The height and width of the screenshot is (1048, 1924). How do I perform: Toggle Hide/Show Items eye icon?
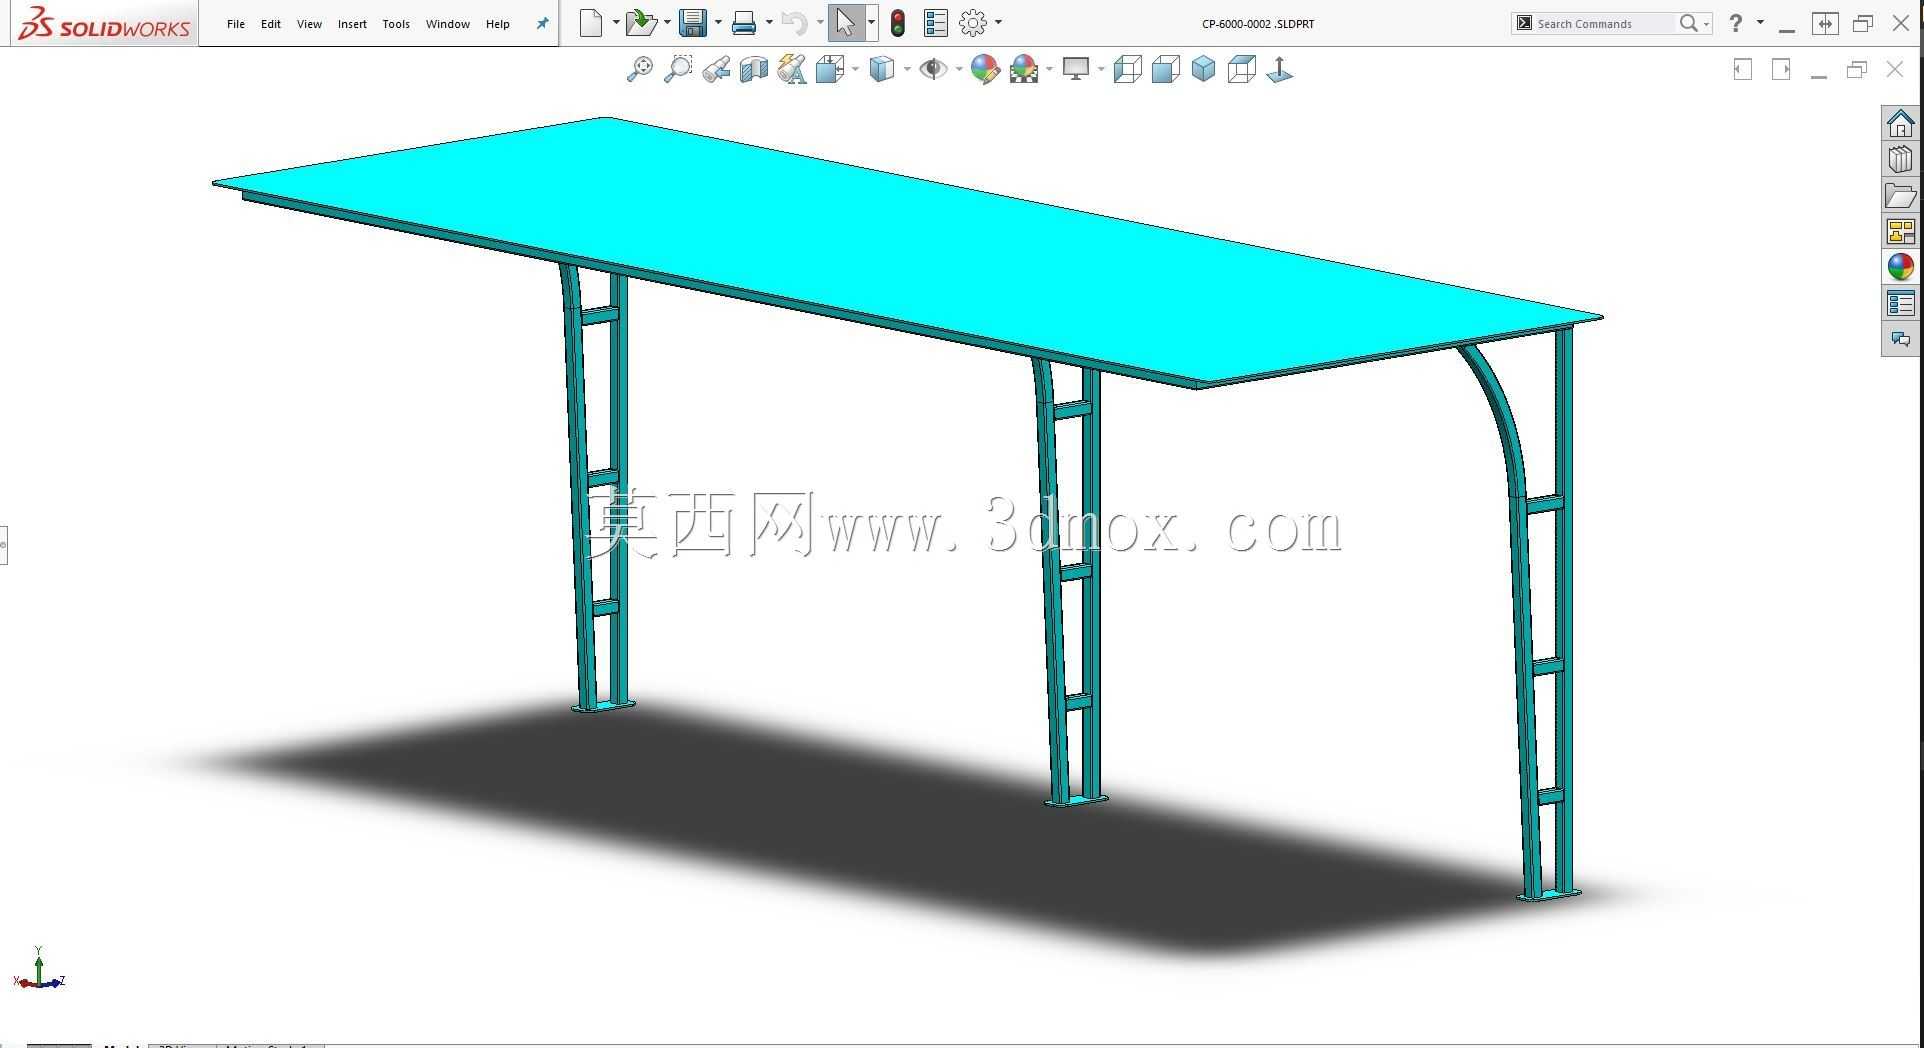tap(934, 69)
